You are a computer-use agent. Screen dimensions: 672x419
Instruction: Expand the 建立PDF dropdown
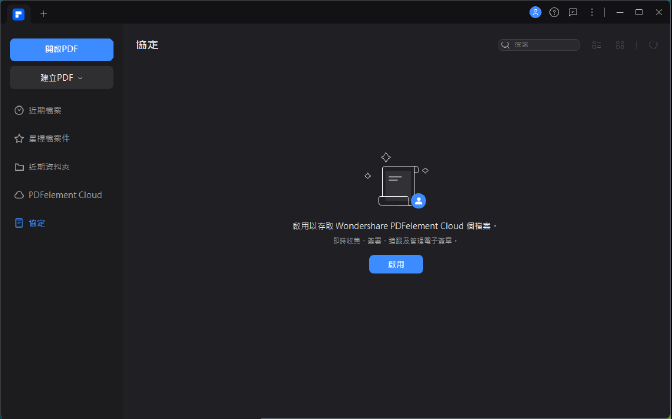click(x=61, y=77)
